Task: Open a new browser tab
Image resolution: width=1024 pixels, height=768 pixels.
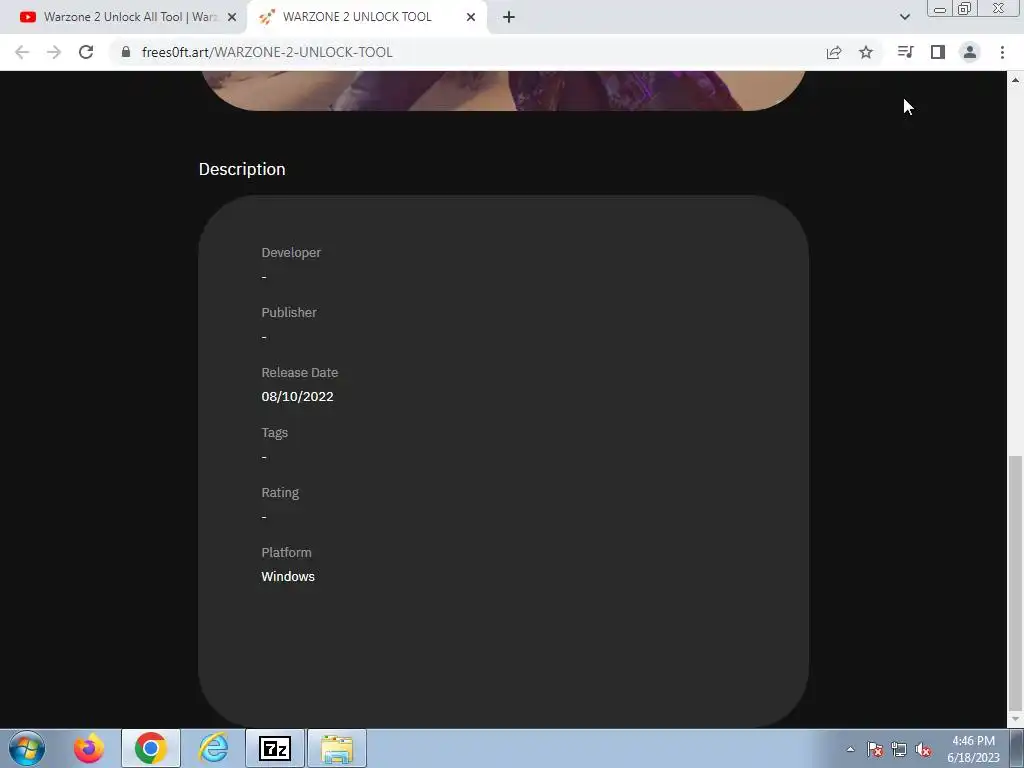Action: pos(509,17)
